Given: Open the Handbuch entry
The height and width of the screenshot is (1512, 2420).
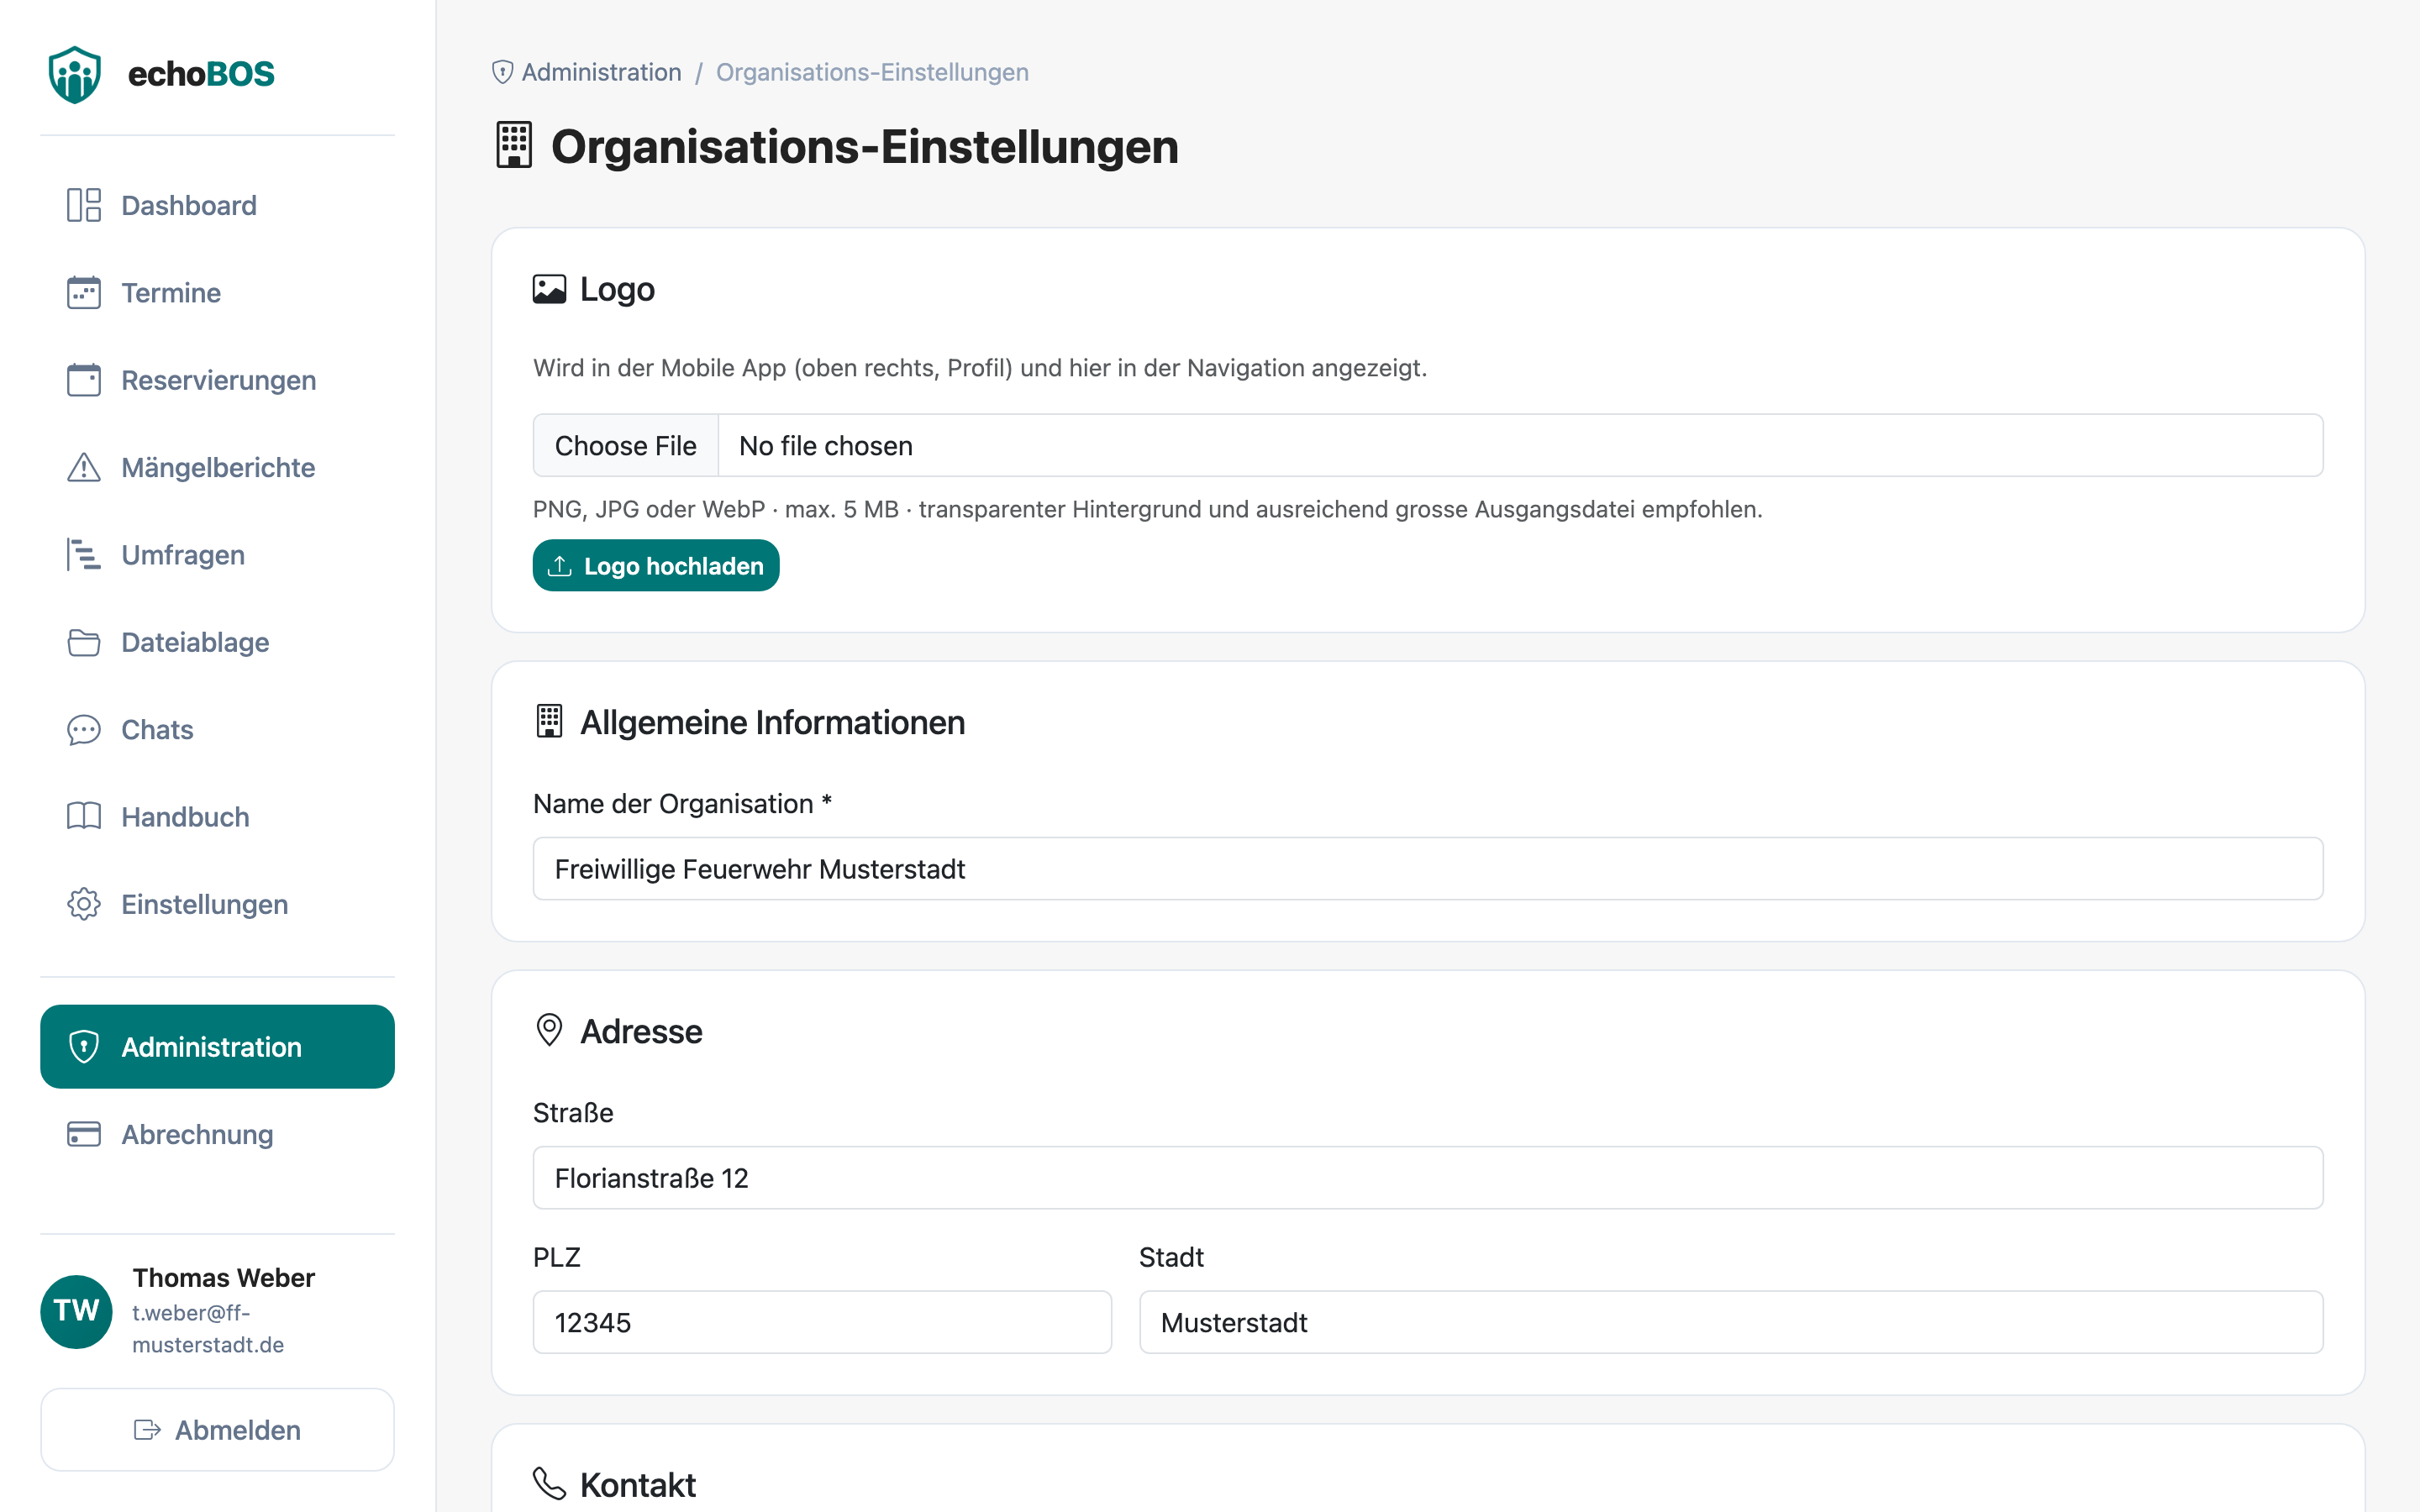Looking at the screenshot, I should tap(217, 816).
